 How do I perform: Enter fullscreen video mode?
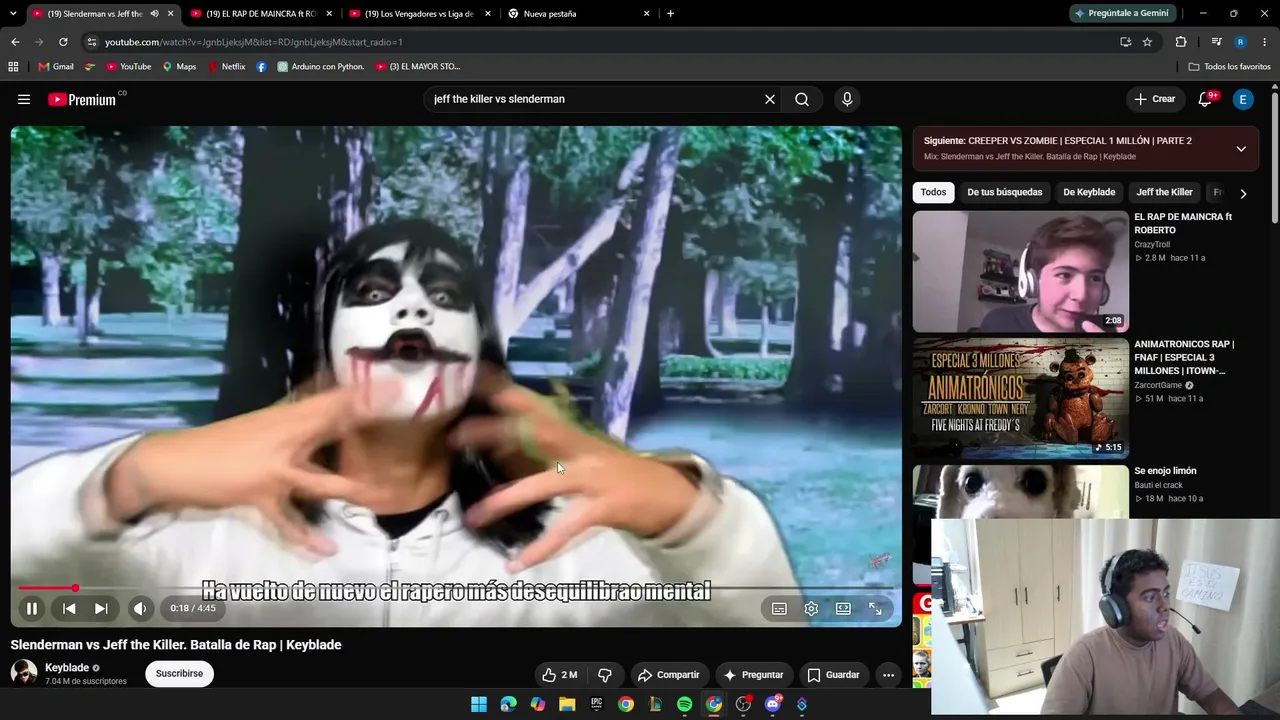[x=875, y=608]
